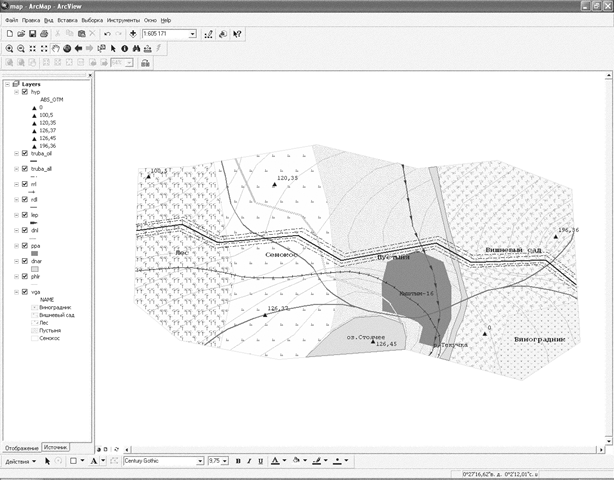
Task: Click the Add Data button
Action: click(x=134, y=34)
